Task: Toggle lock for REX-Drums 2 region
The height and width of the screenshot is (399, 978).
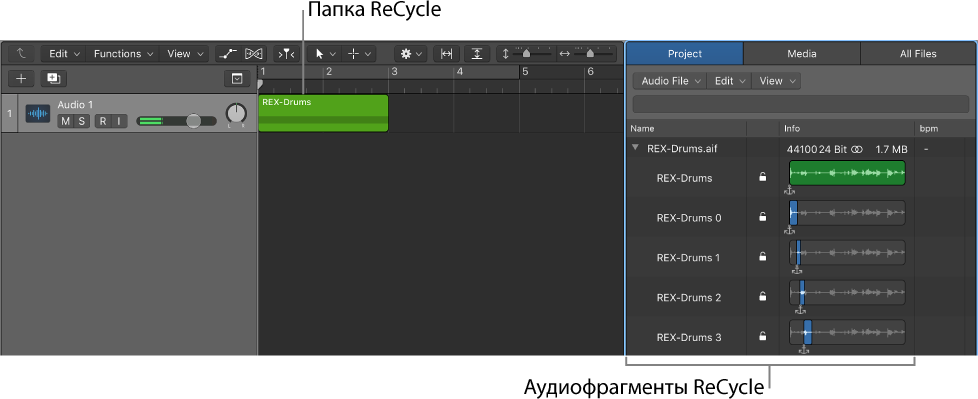Action: (x=762, y=297)
